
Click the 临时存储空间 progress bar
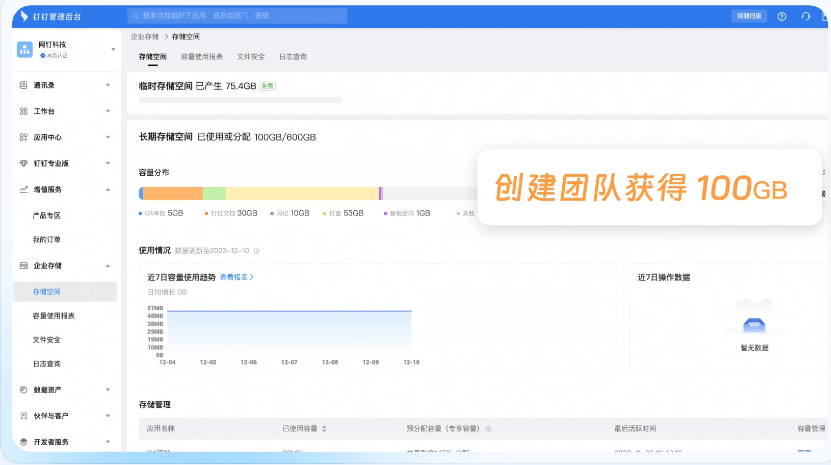(240, 100)
